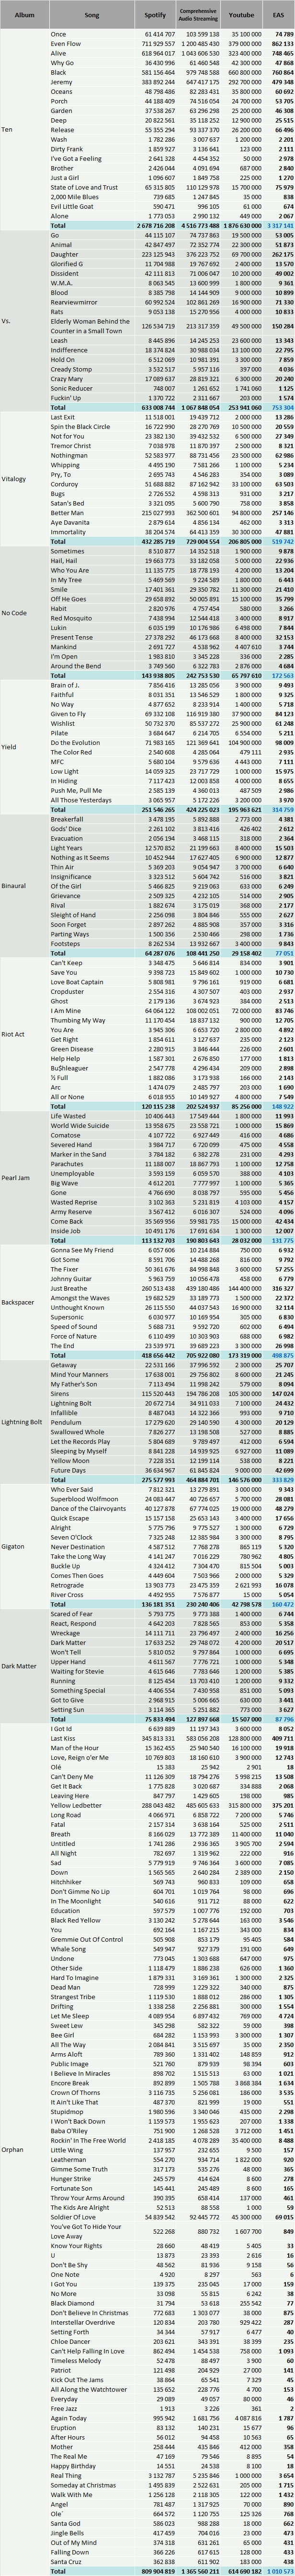Click the song 'Mind Your Manners'
Image resolution: width=295 pixels, height=2576 pixels.
79,1374
